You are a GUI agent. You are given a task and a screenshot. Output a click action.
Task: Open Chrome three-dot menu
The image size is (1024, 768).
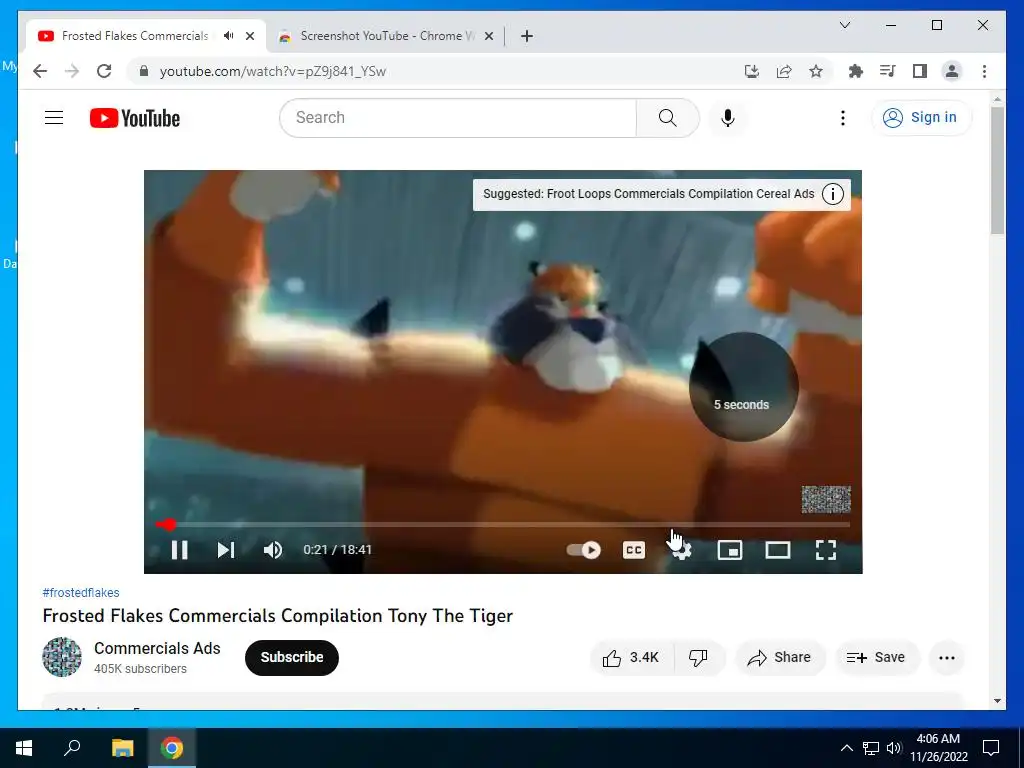984,71
